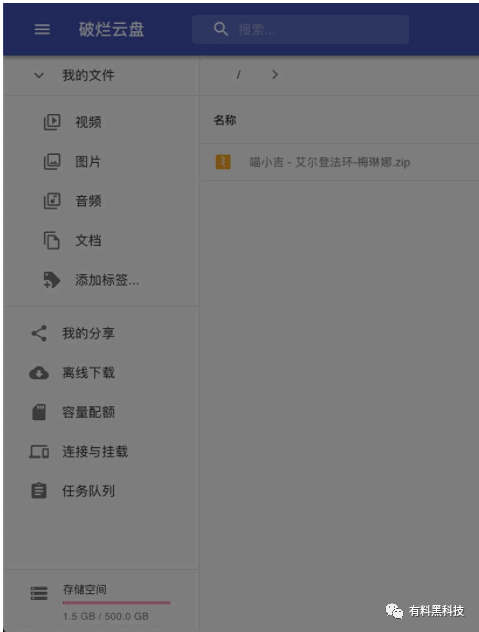Click the 离线下载 cloud download icon
Screen dimensions: 479x632
[39, 373]
